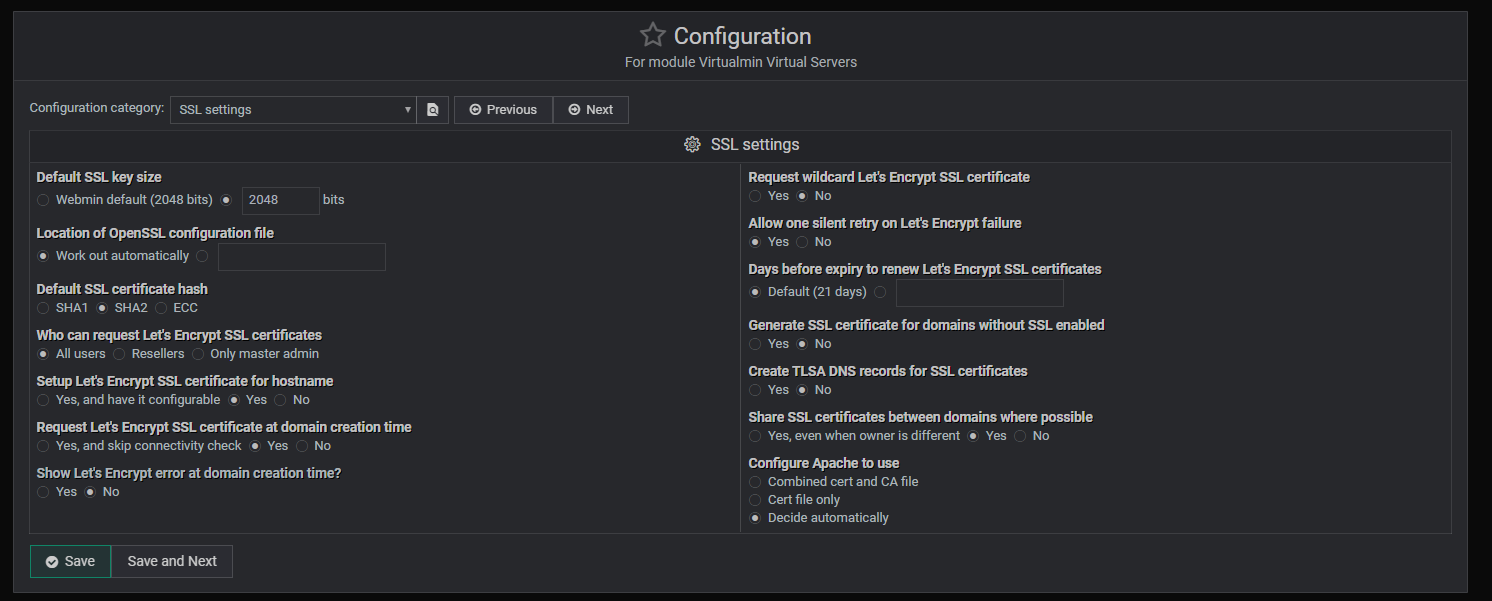Select custom OpenSSL configuration file radio
This screenshot has width=1492, height=601.
[203, 256]
